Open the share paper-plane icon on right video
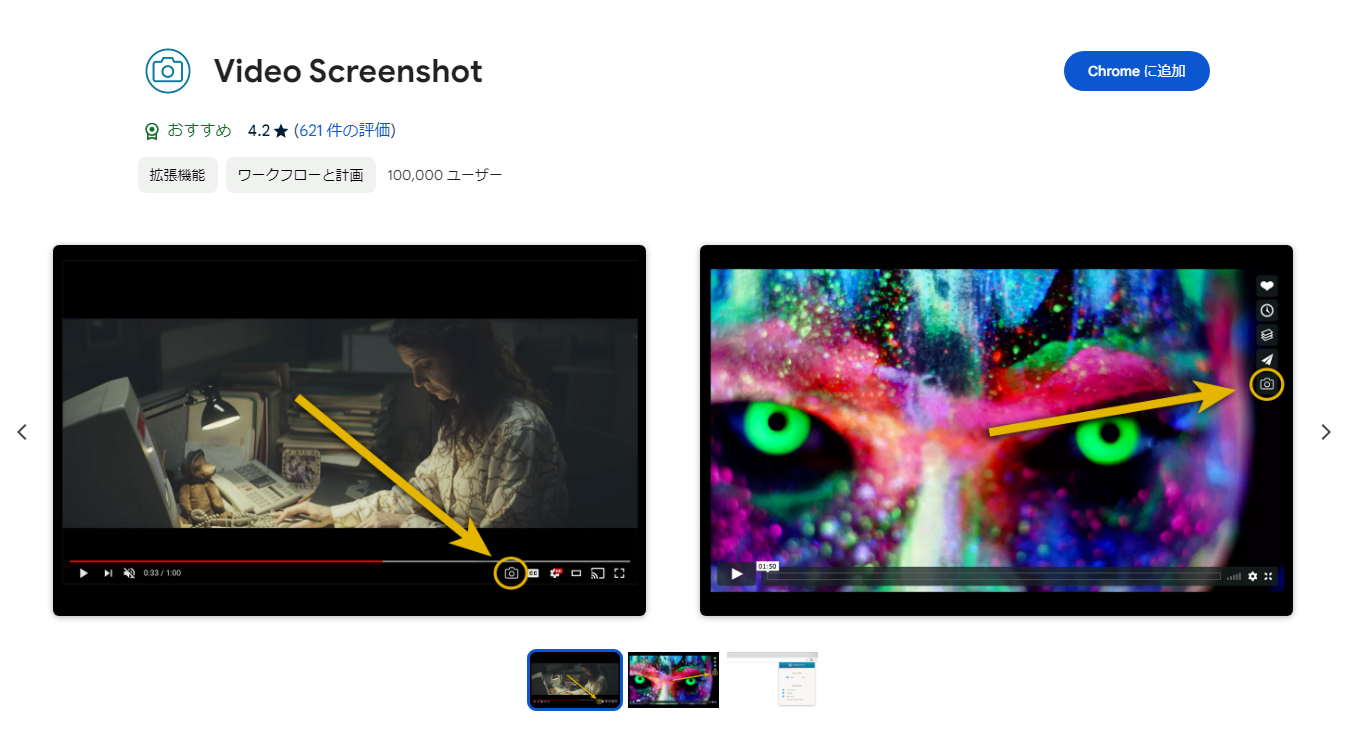Screen dimensions: 1358x737 pos(1266,359)
